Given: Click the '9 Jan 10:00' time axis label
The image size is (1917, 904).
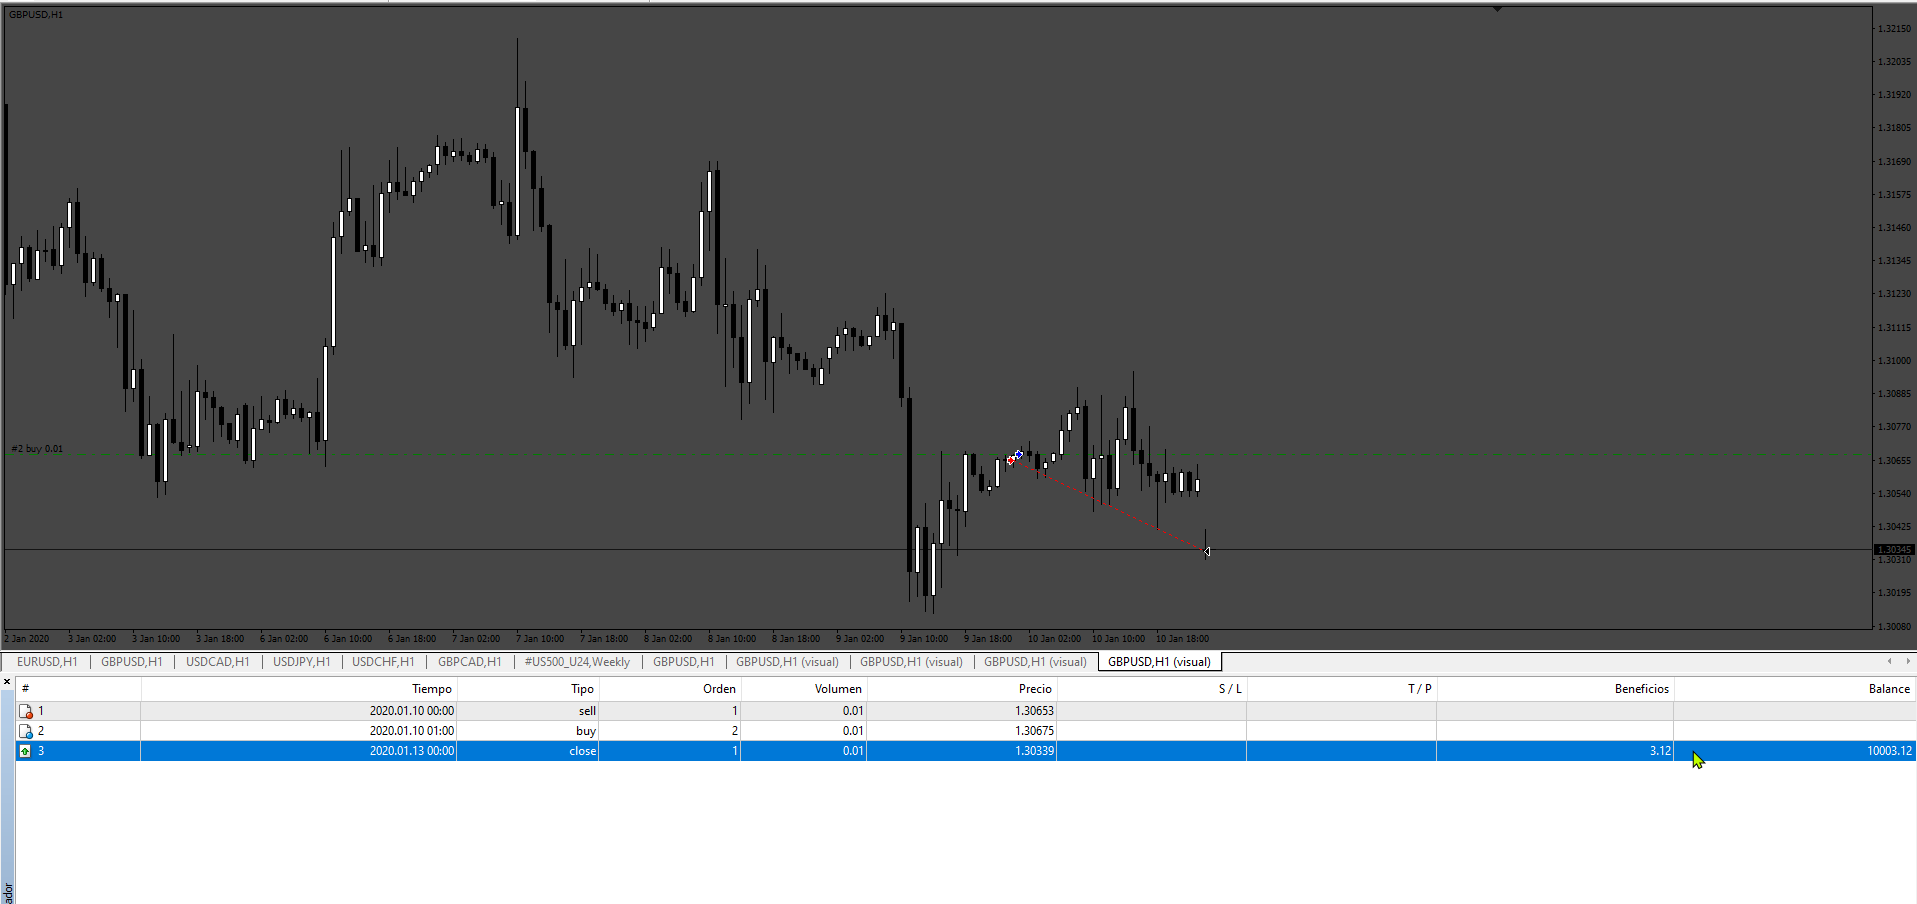Looking at the screenshot, I should tap(924, 638).
